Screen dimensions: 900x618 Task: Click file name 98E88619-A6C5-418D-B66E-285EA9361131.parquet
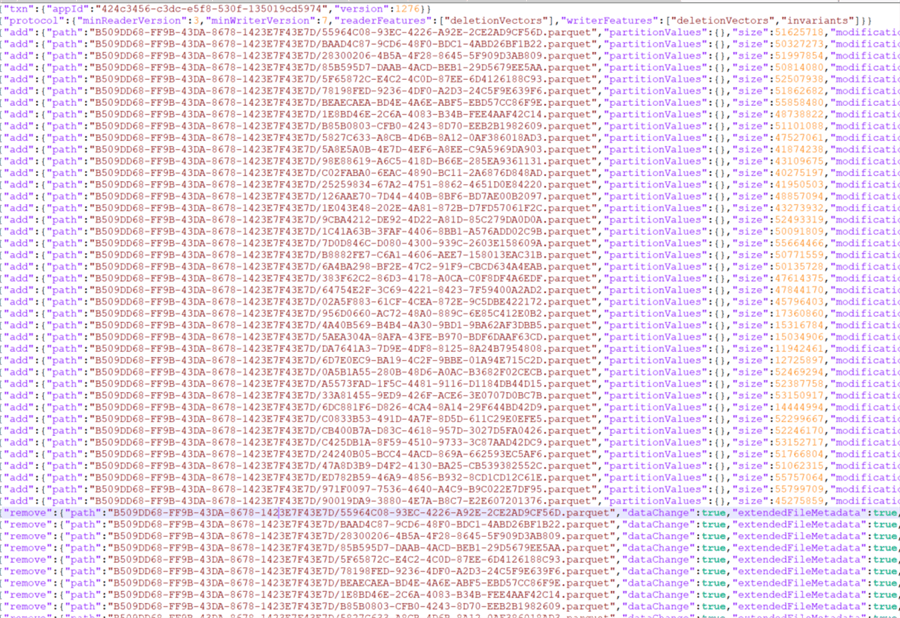[456, 161]
